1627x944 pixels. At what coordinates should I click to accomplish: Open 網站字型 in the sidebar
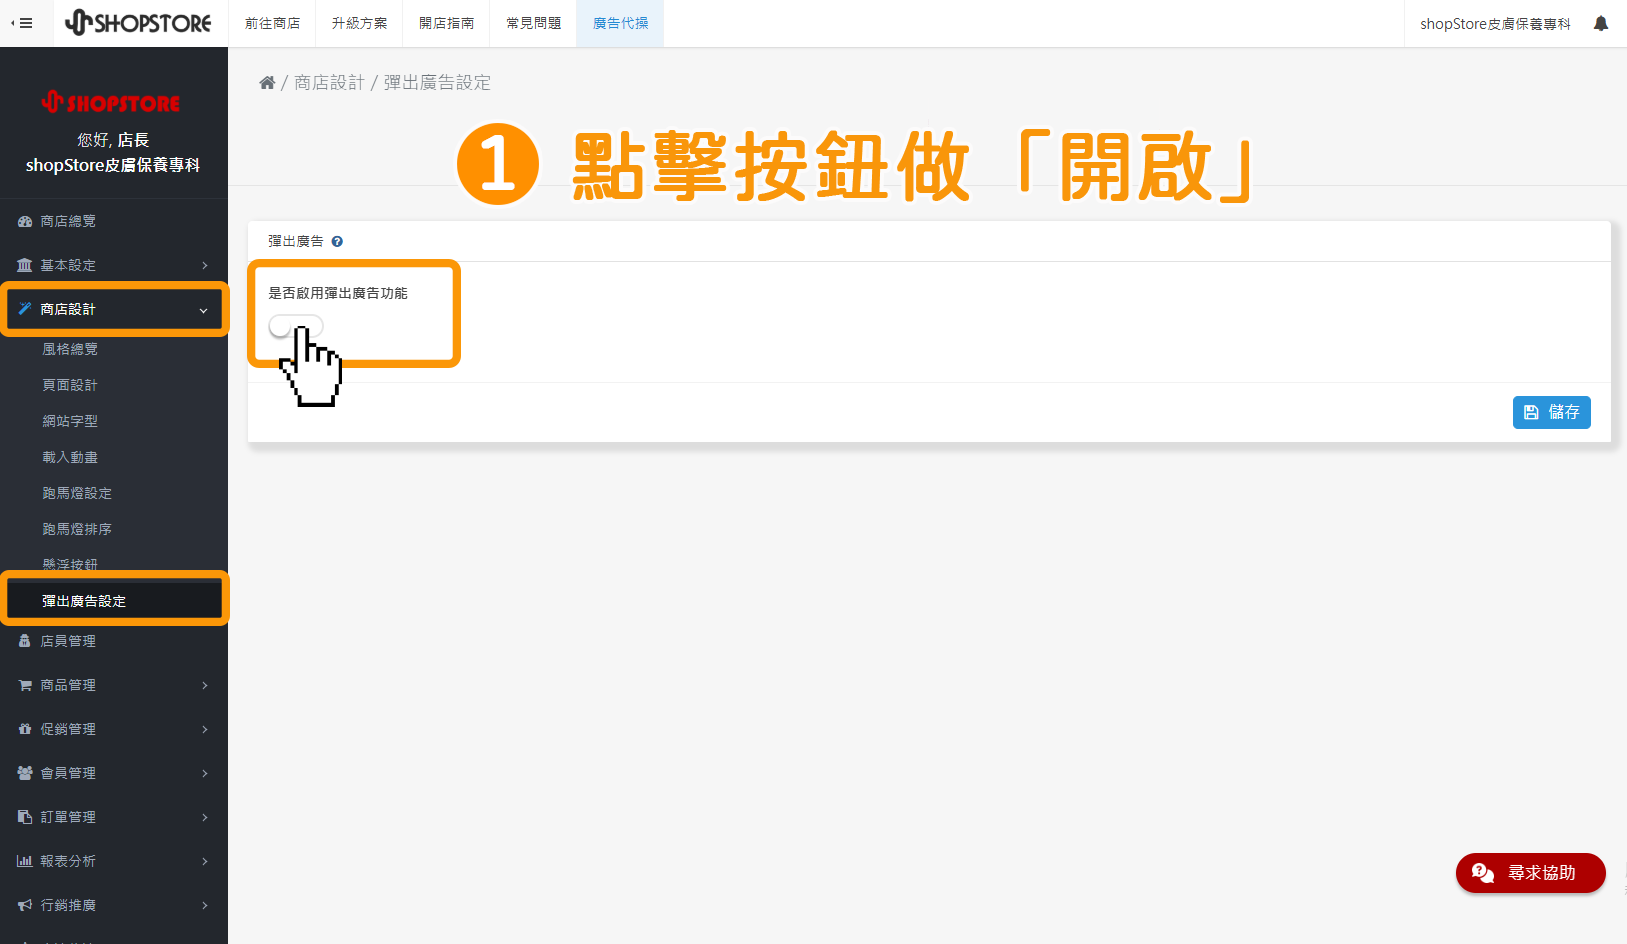click(x=70, y=421)
